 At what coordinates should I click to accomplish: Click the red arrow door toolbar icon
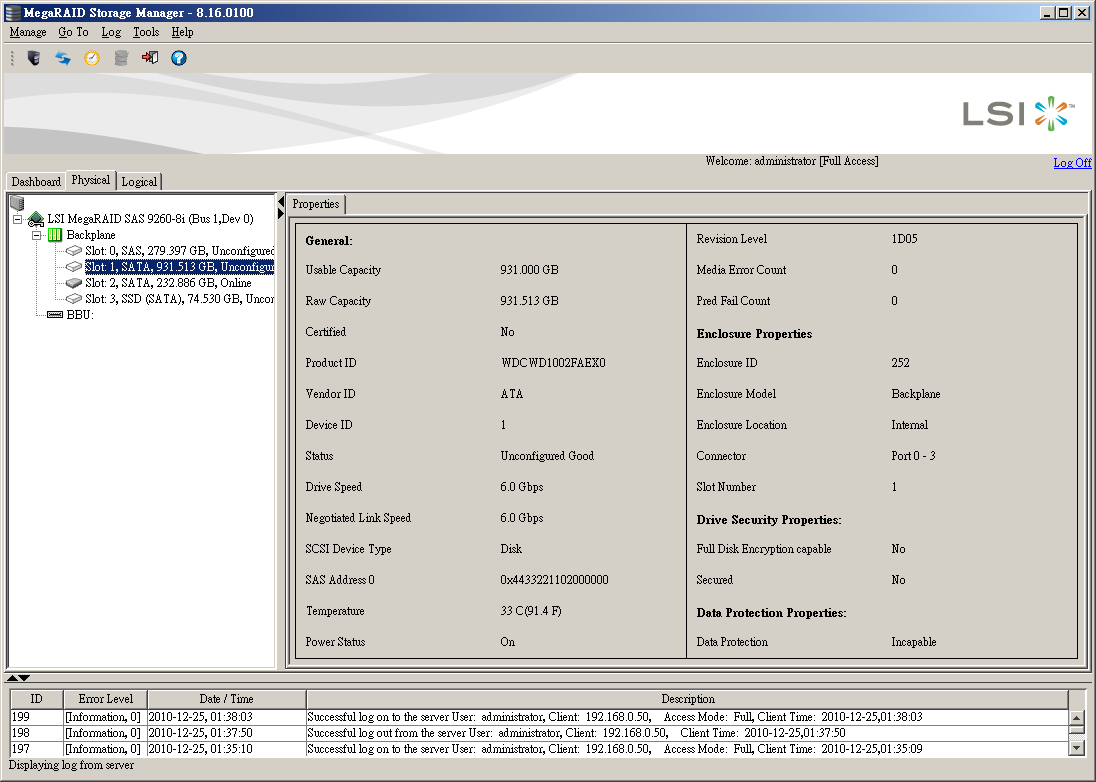click(150, 58)
